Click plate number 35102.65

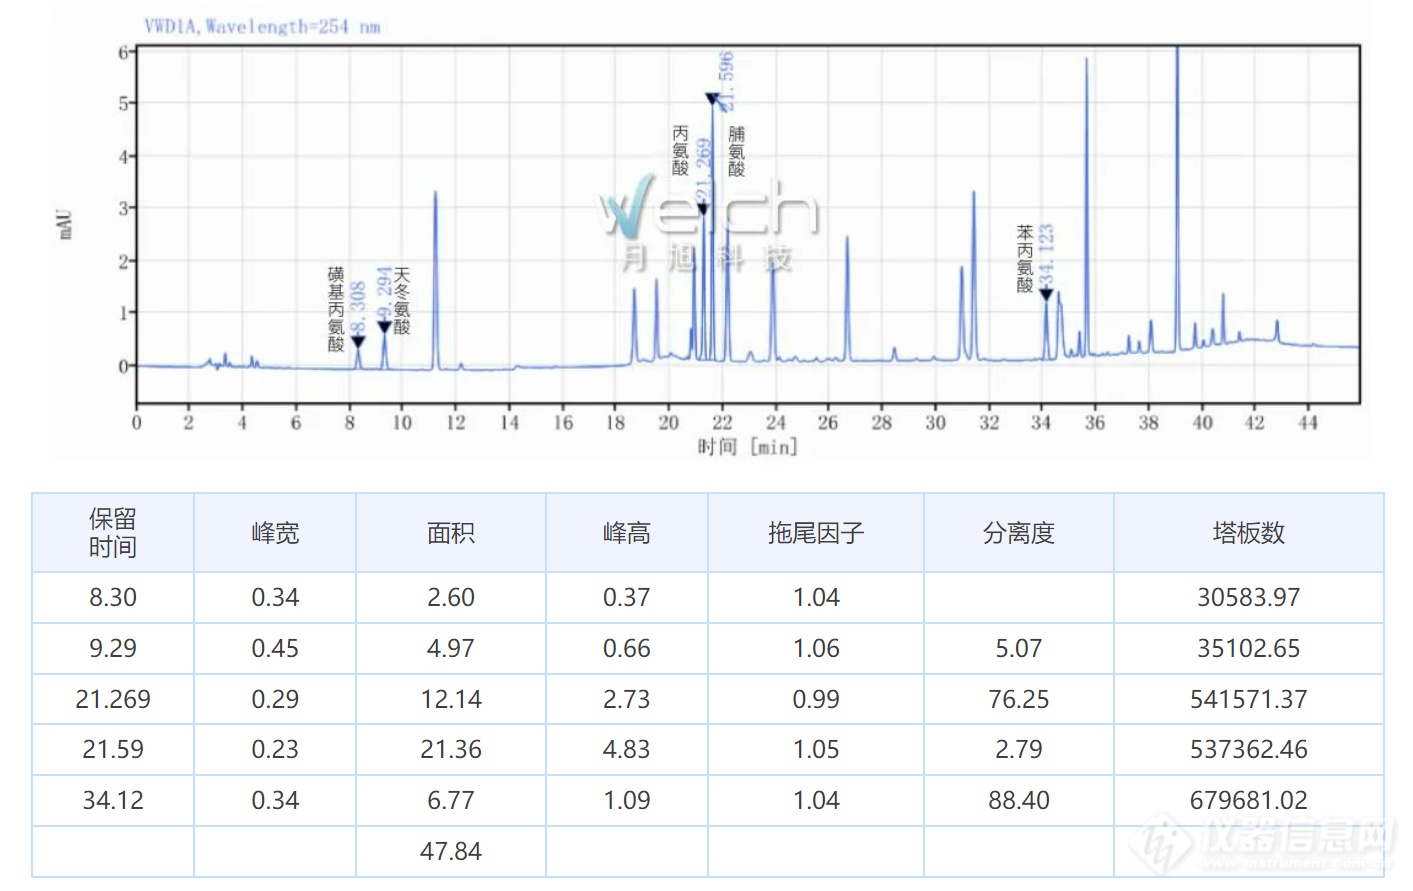point(1249,648)
